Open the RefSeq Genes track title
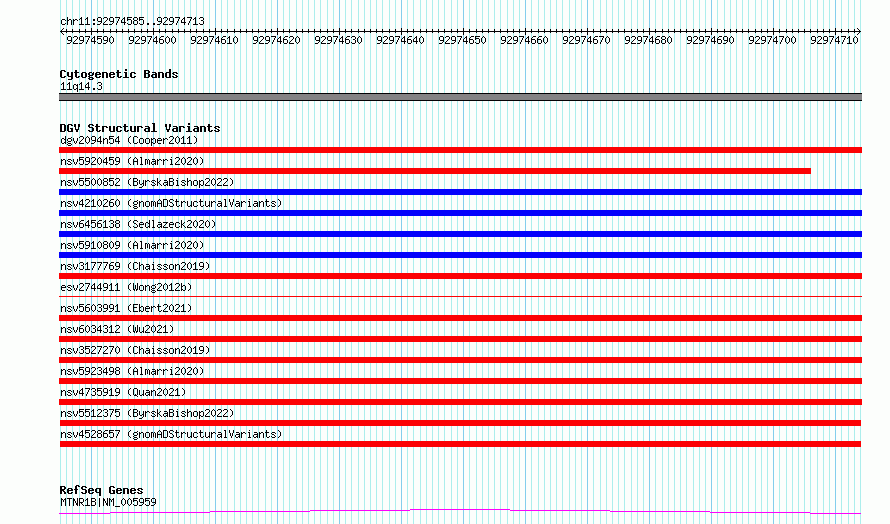 101,490
